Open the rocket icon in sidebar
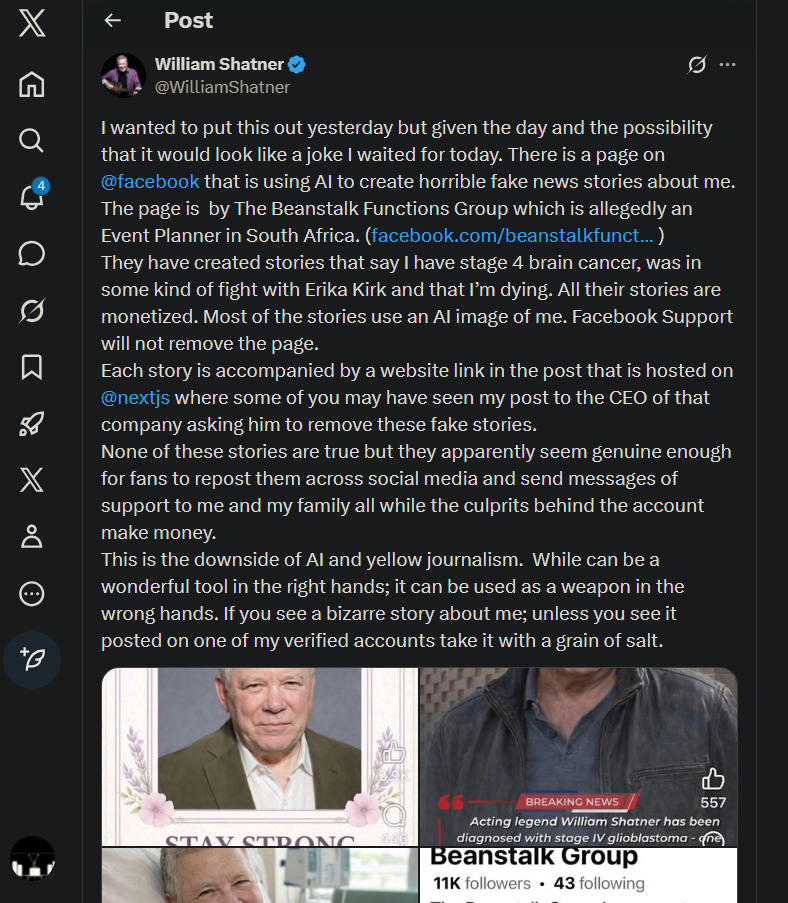788x903 pixels. coord(32,424)
